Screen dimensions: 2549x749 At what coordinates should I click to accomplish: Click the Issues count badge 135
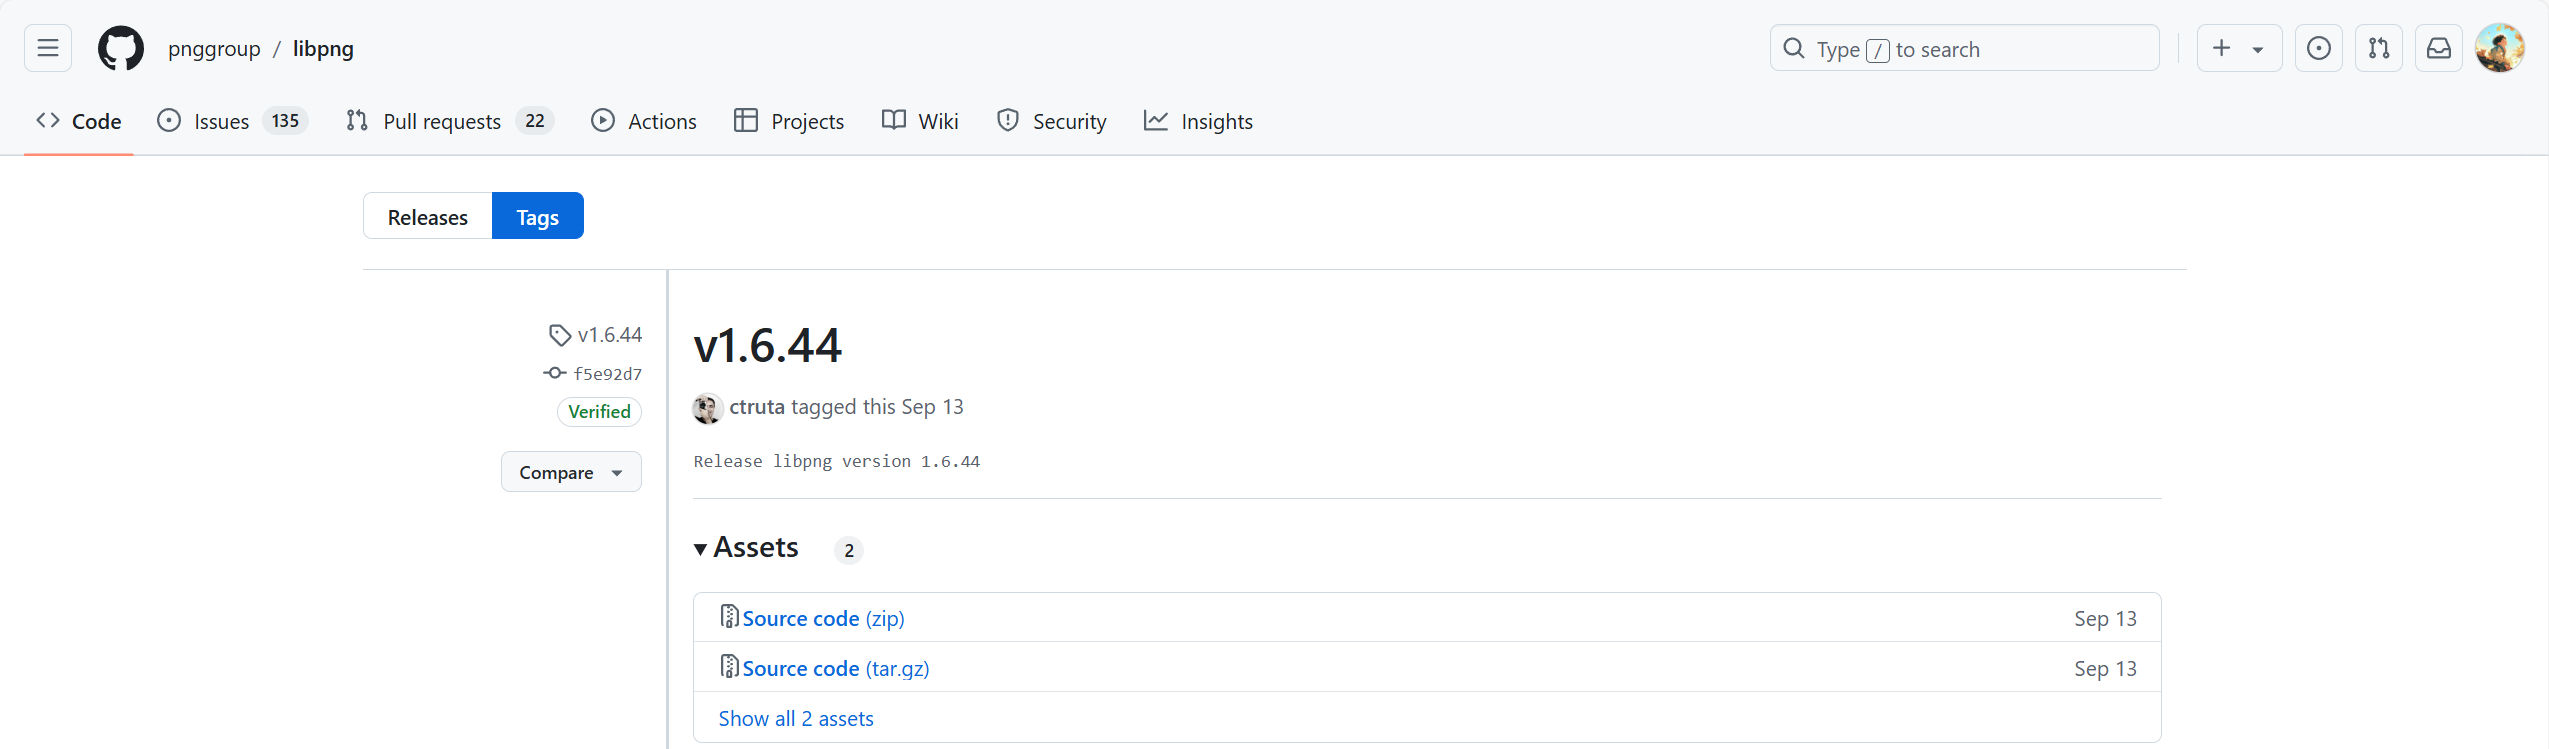(x=285, y=121)
